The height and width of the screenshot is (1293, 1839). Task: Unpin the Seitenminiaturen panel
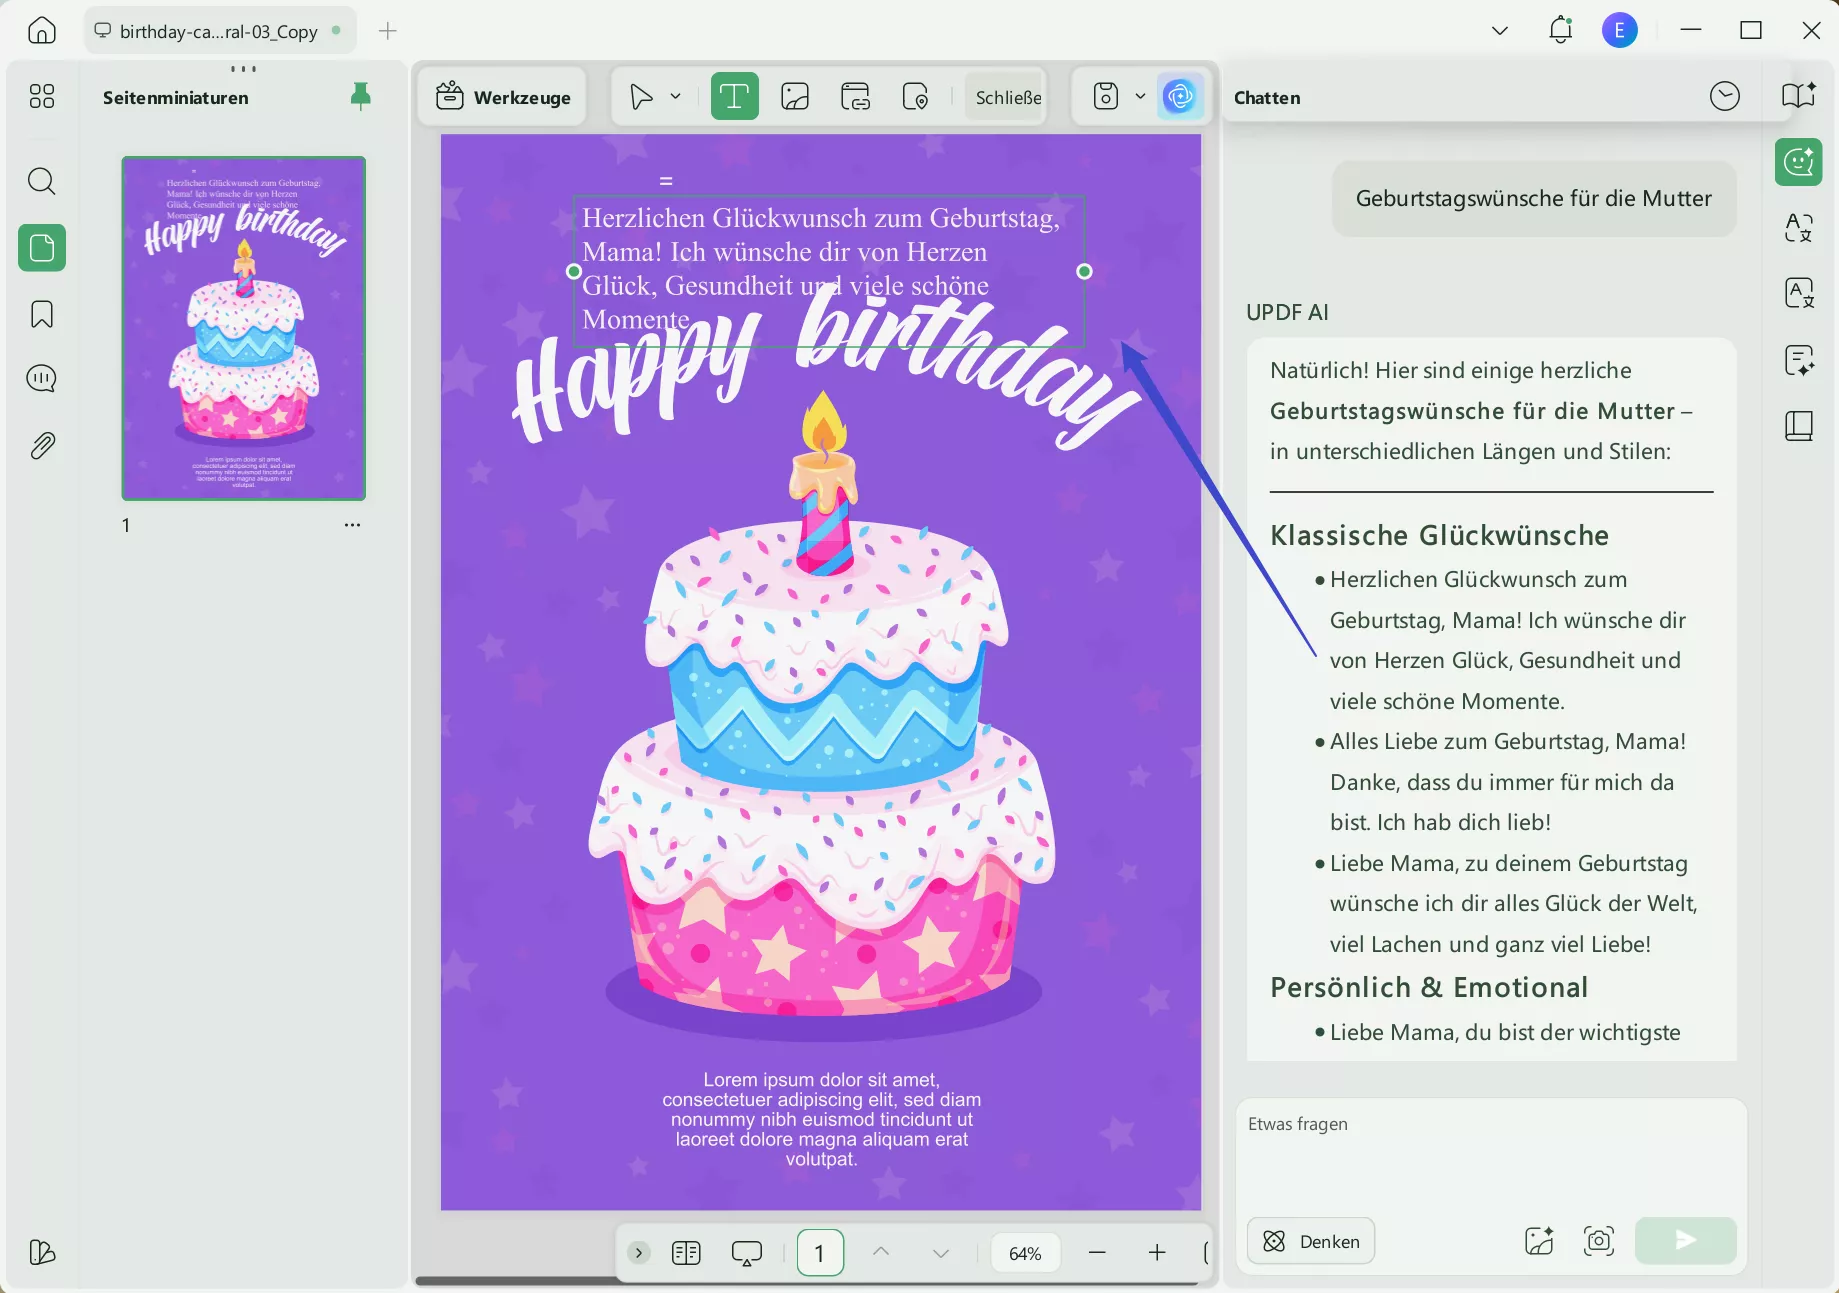361,96
